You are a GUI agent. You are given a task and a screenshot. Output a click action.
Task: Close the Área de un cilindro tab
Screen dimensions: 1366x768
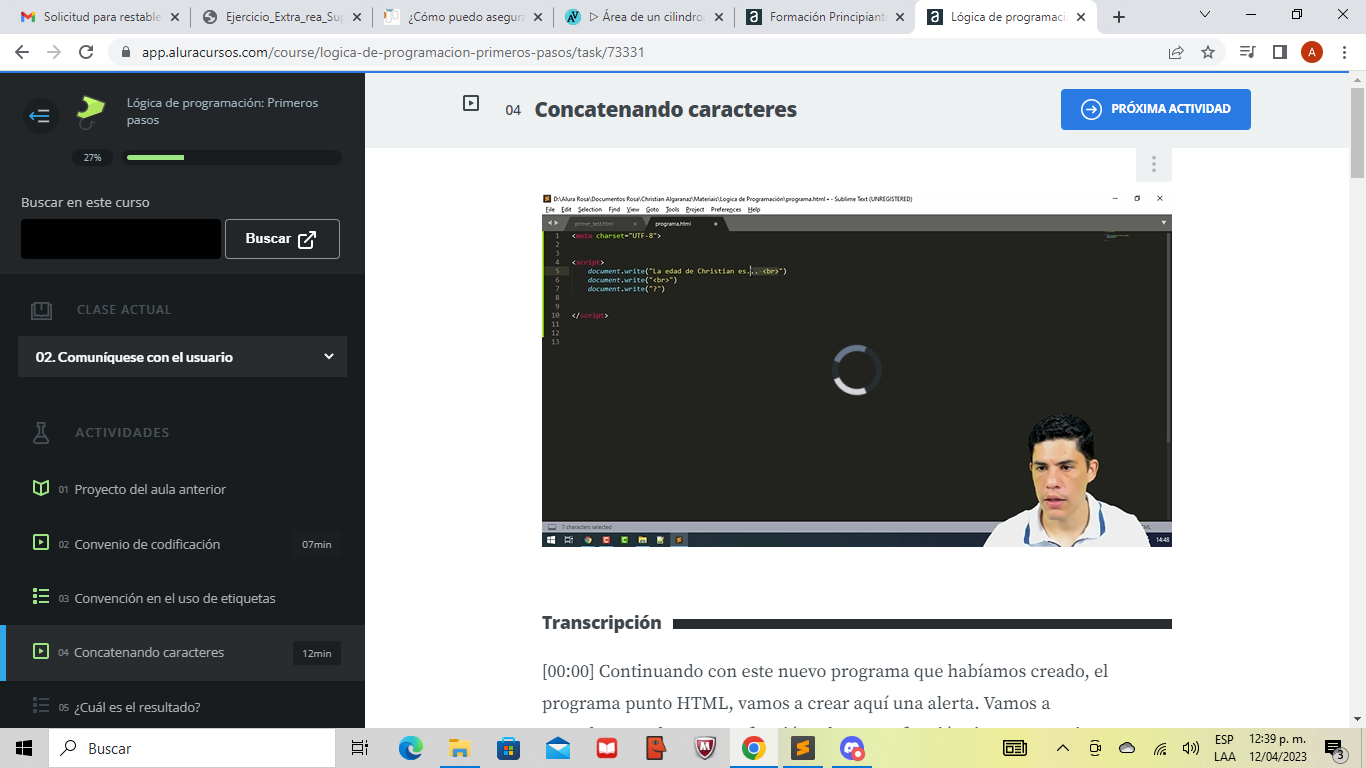(x=717, y=17)
